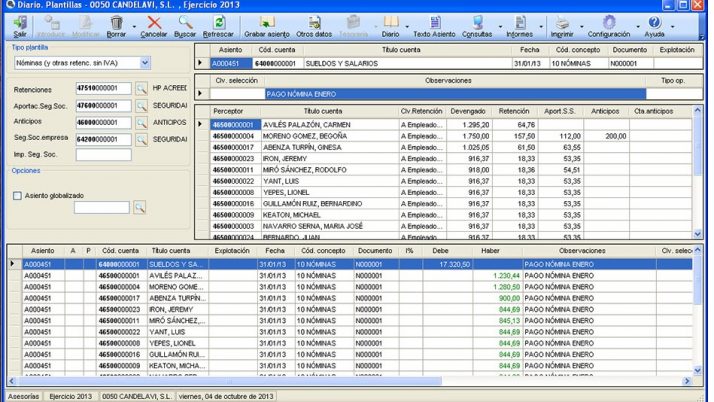Select perceptor row IRON, JEREMY

[x=451, y=159]
